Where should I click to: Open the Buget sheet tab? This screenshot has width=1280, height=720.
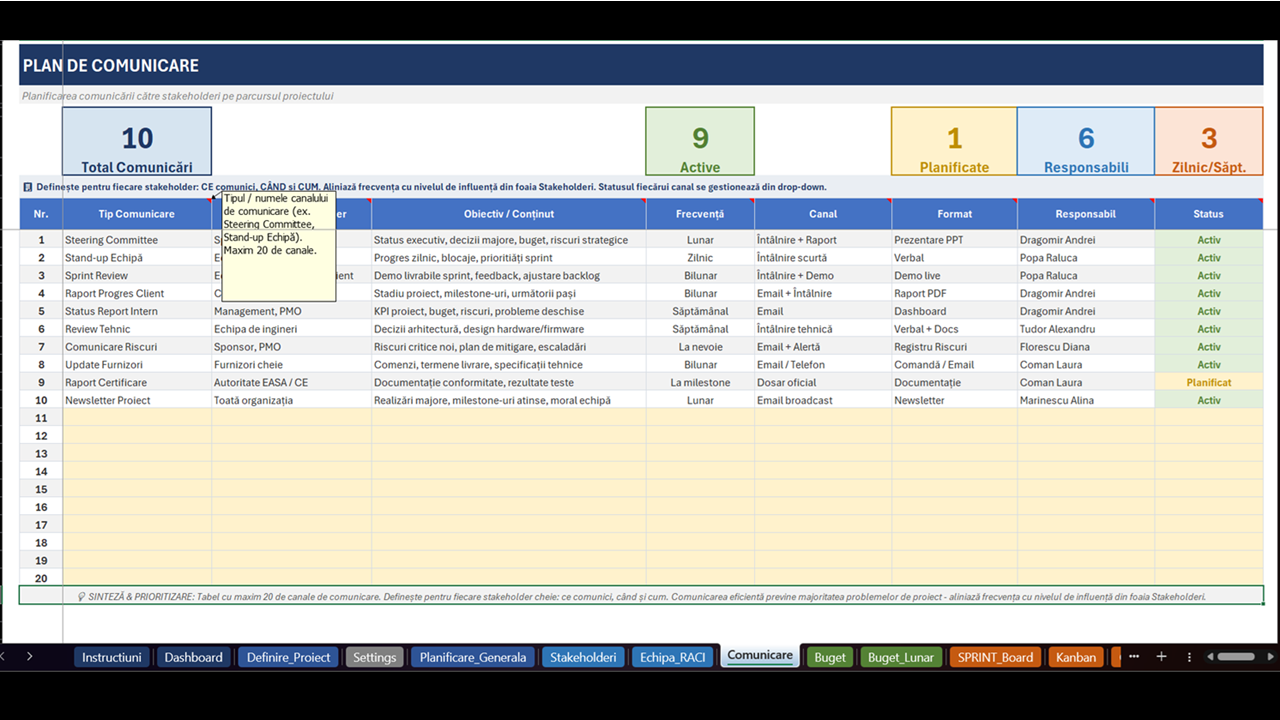pos(830,657)
